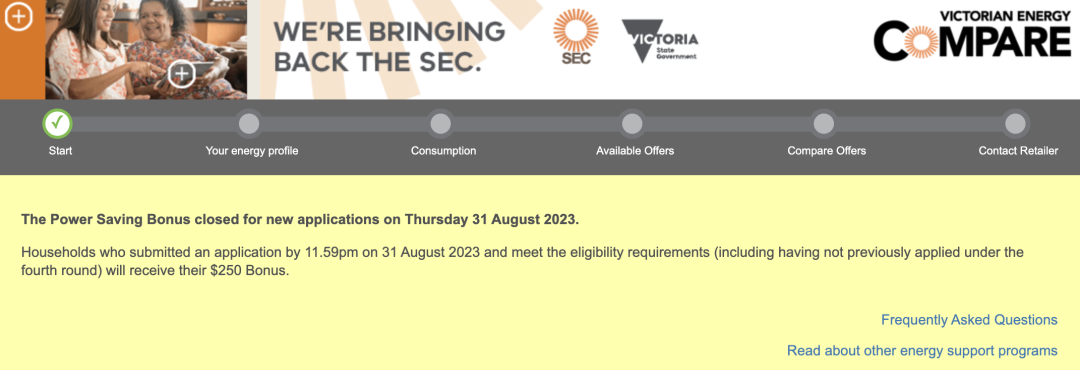Screen dimensions: 1080x370
Task: Click the plus icon on banner photo
Action: pyautogui.click(x=182, y=74)
